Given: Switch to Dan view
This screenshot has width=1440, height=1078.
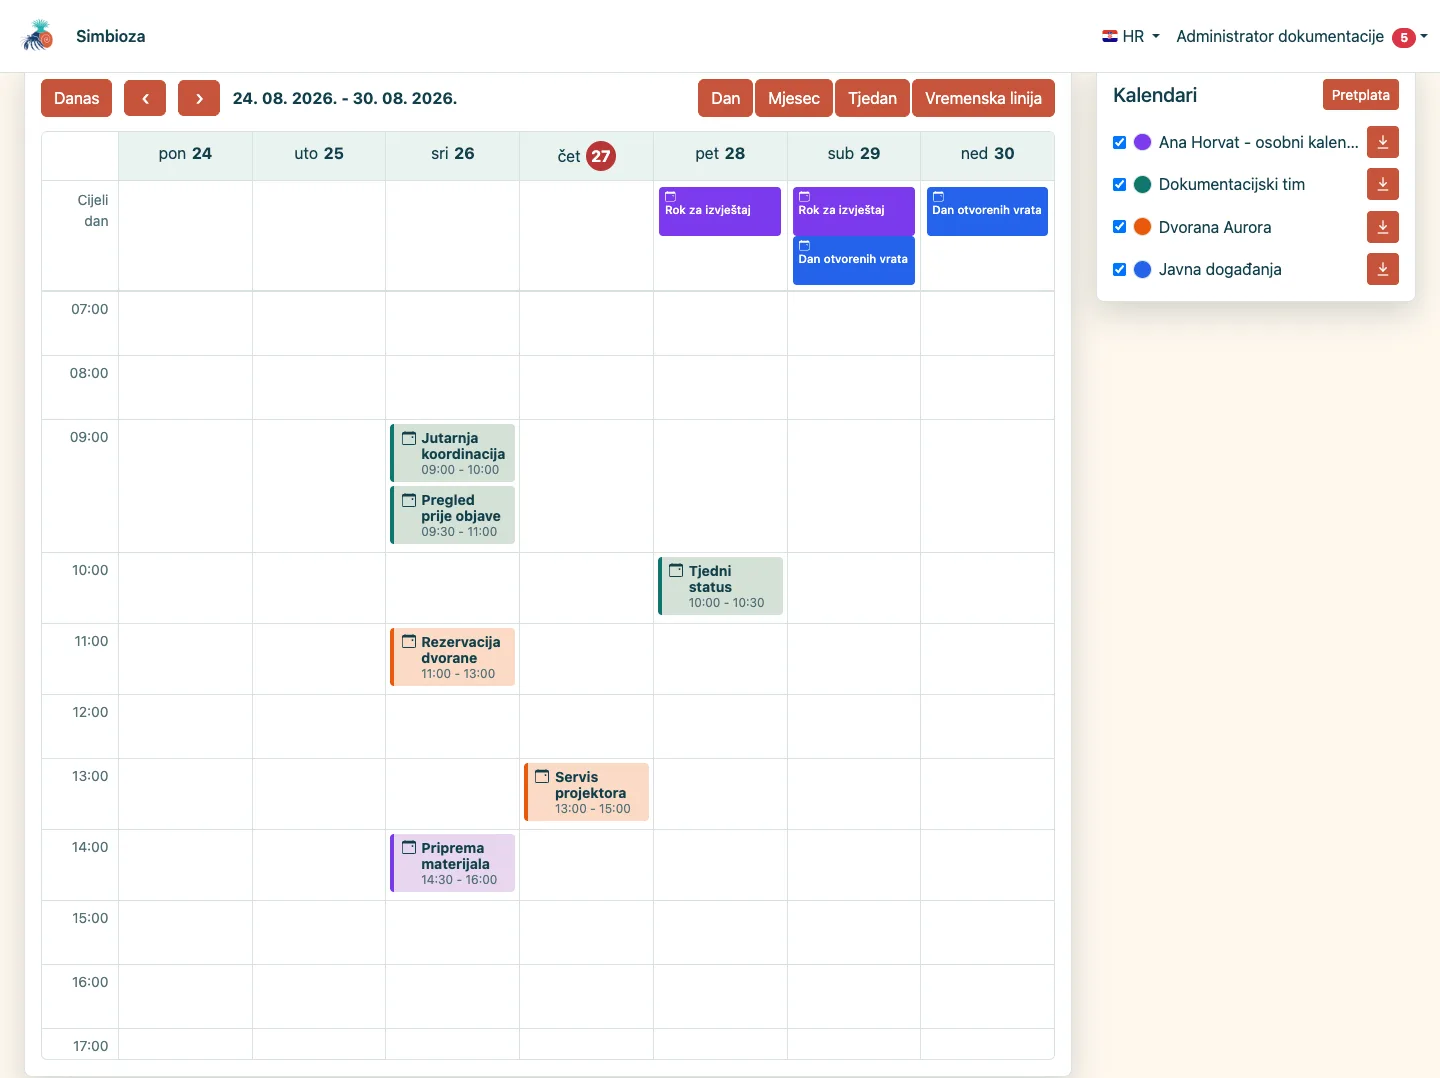Looking at the screenshot, I should [726, 98].
